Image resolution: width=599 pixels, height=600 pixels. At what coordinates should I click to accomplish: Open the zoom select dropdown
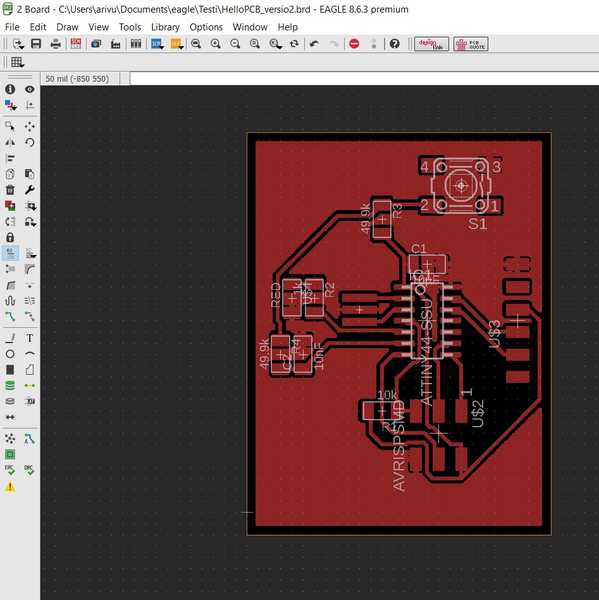(x=275, y=44)
